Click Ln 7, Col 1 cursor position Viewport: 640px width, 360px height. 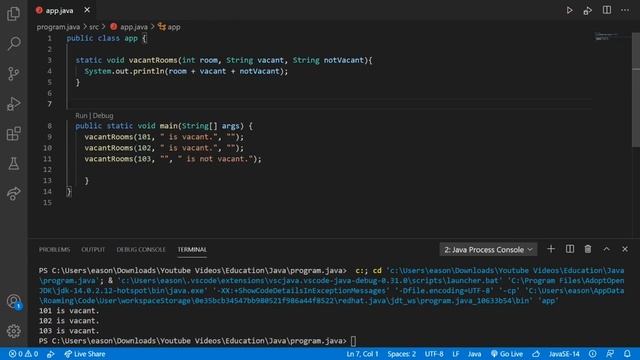pos(362,354)
